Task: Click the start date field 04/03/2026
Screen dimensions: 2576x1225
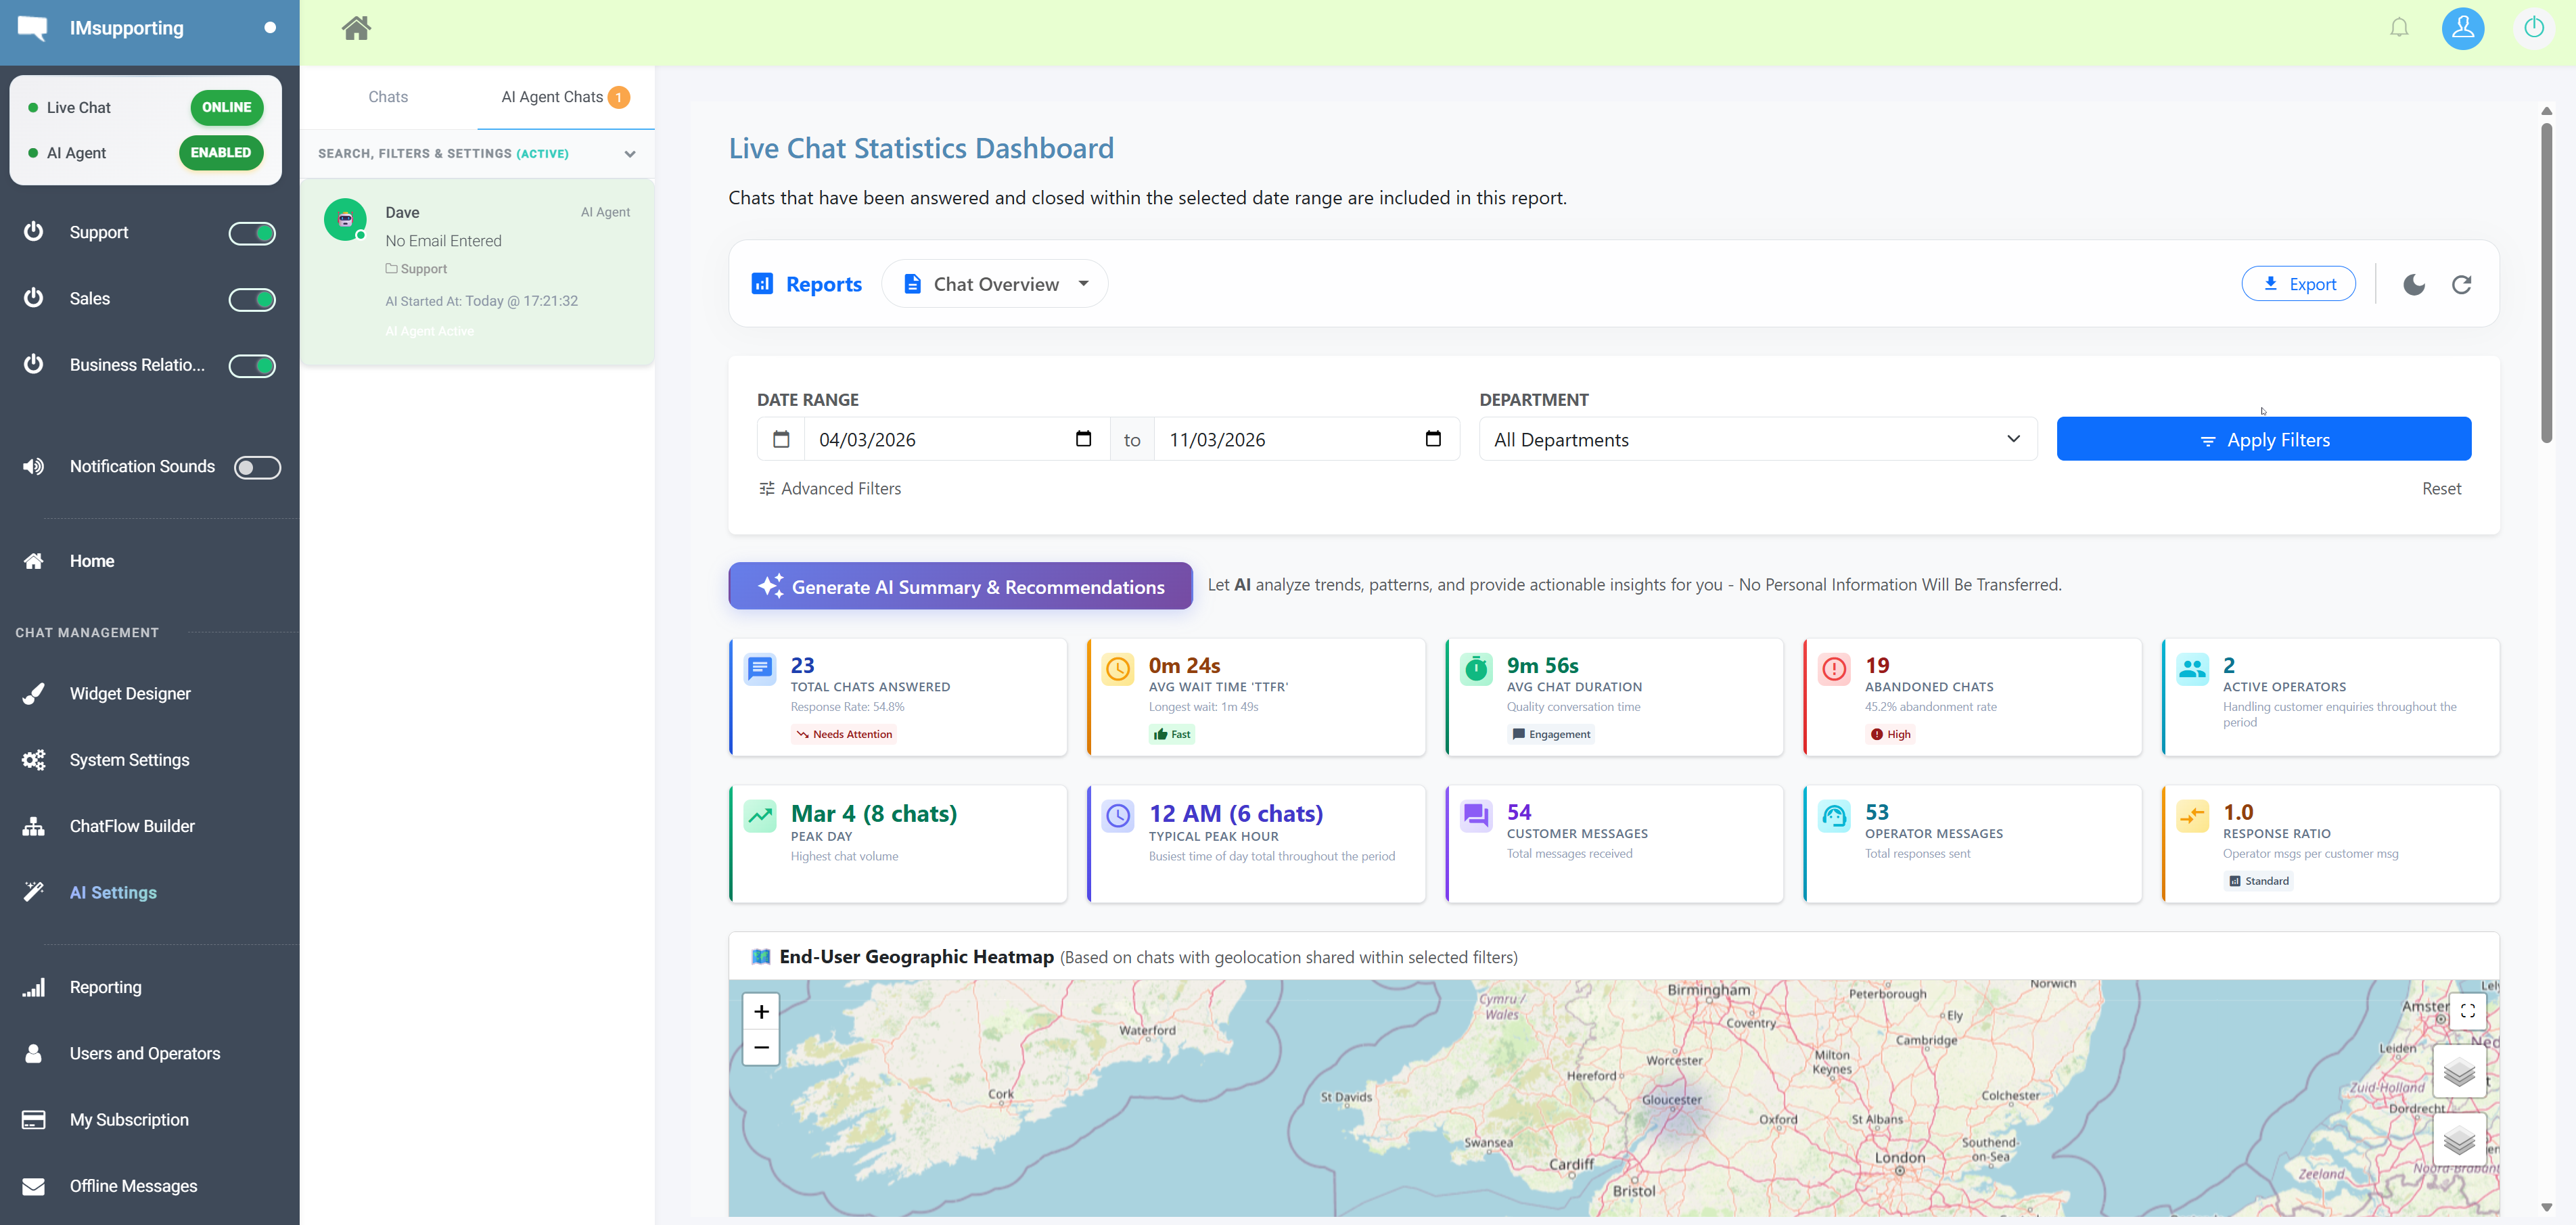Action: (x=956, y=439)
